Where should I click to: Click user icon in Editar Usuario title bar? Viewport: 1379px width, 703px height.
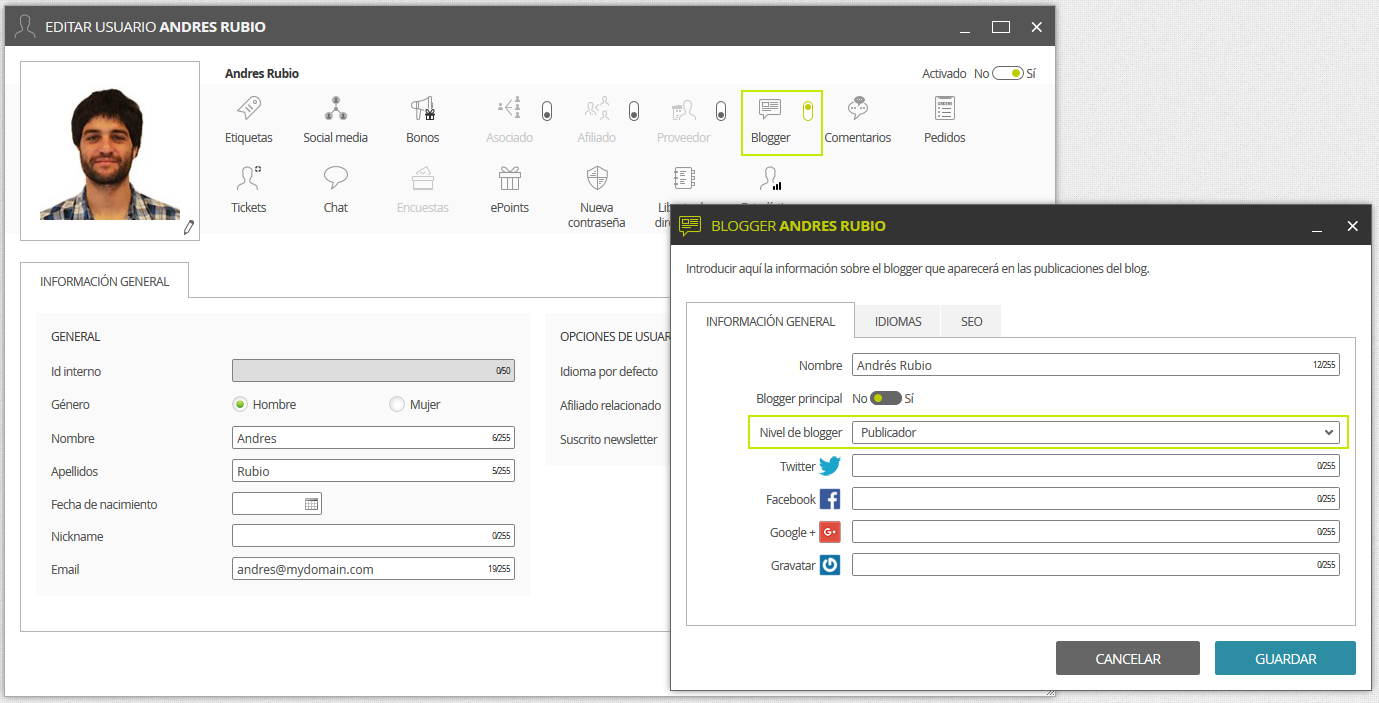tap(26, 26)
